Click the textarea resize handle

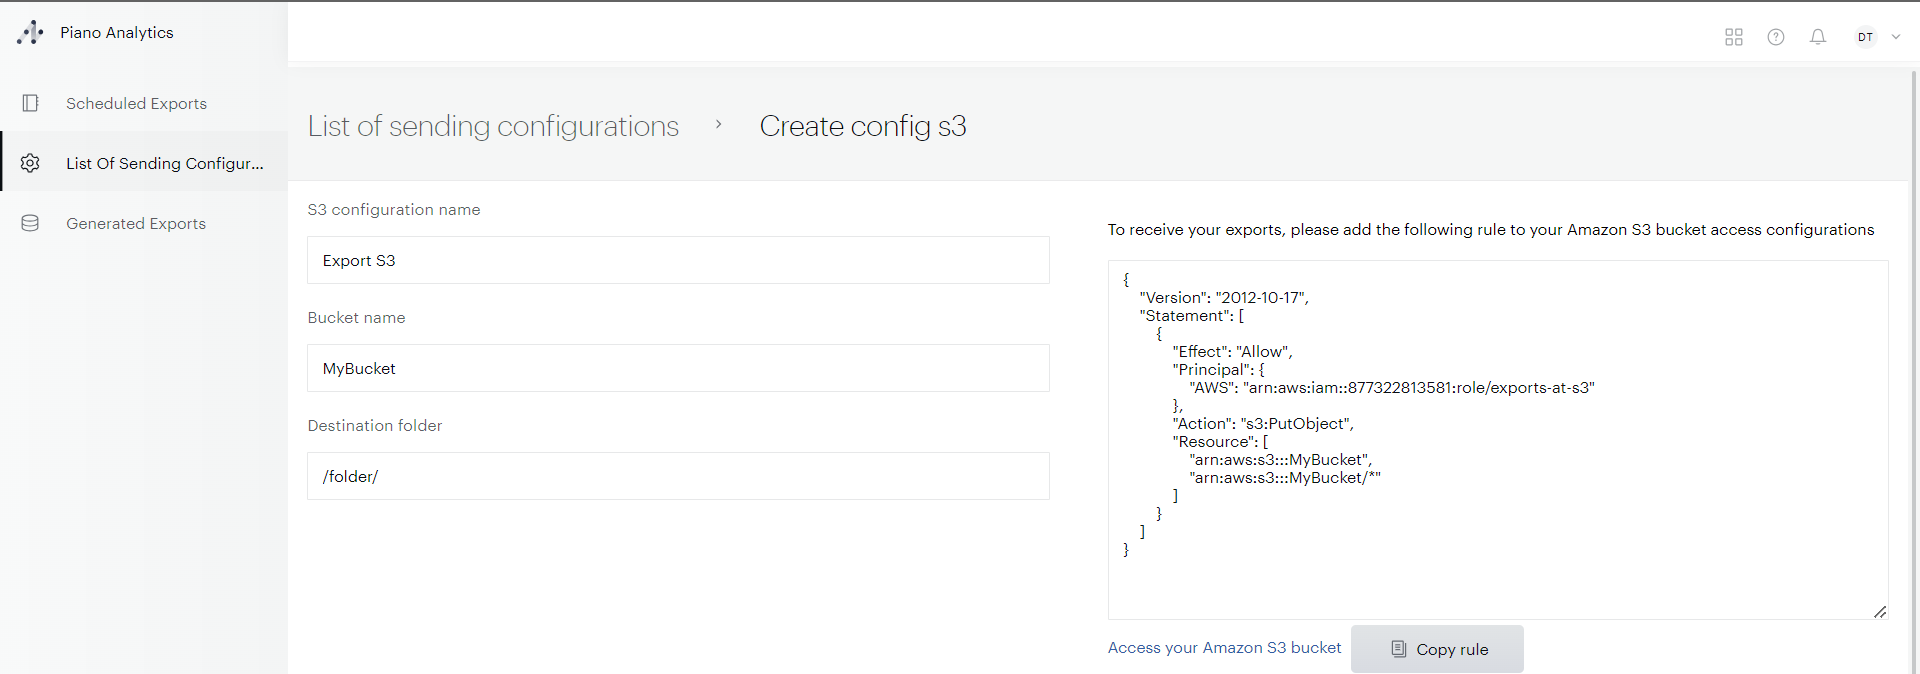[x=1879, y=611]
